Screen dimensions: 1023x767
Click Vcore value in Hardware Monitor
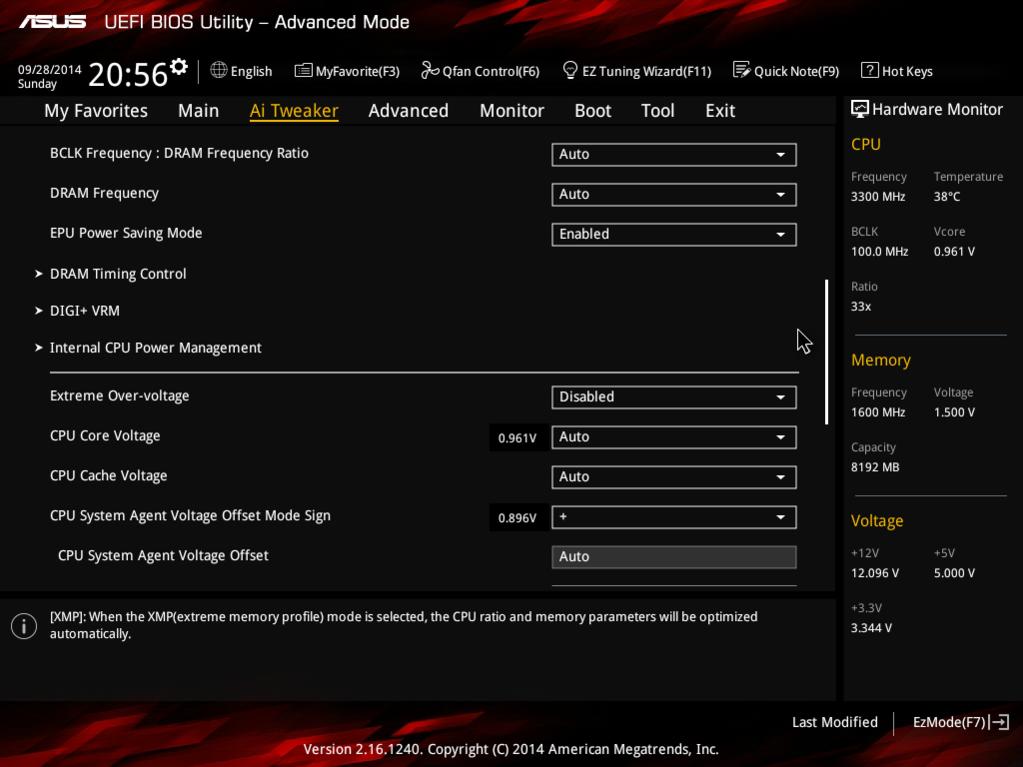954,251
